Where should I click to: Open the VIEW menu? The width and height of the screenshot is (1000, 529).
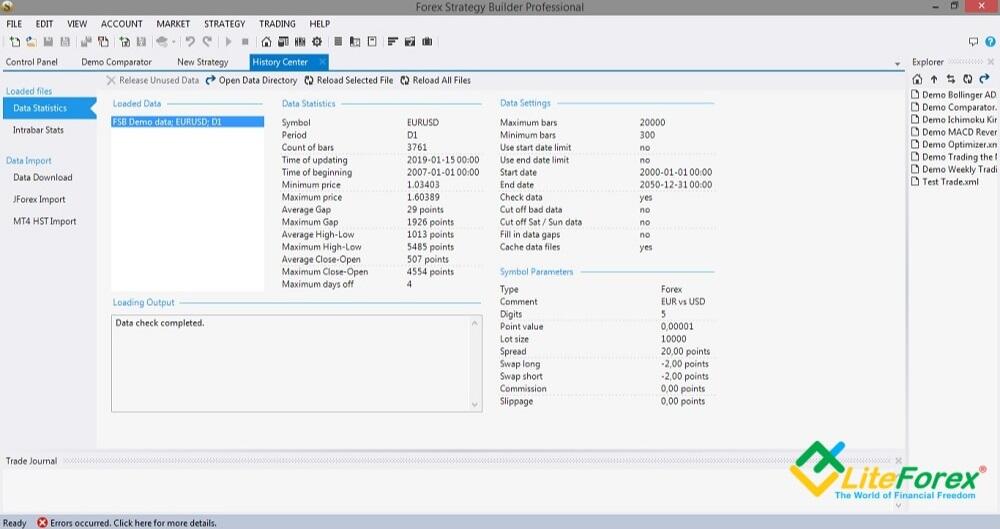77,24
